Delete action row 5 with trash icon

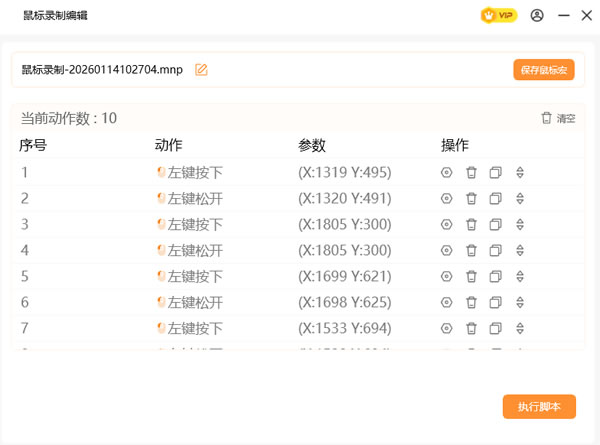click(x=471, y=276)
